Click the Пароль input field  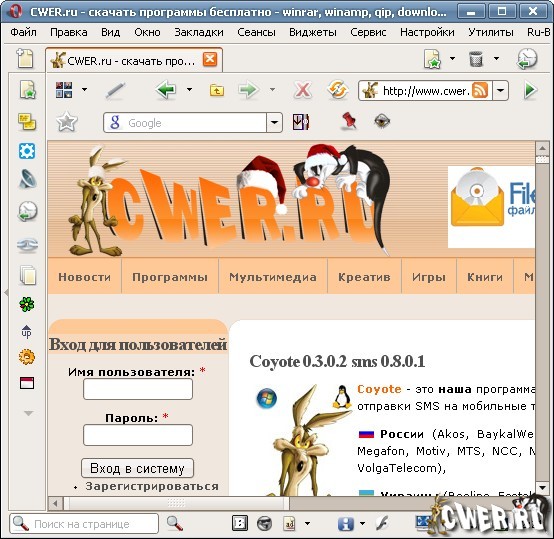click(x=138, y=435)
